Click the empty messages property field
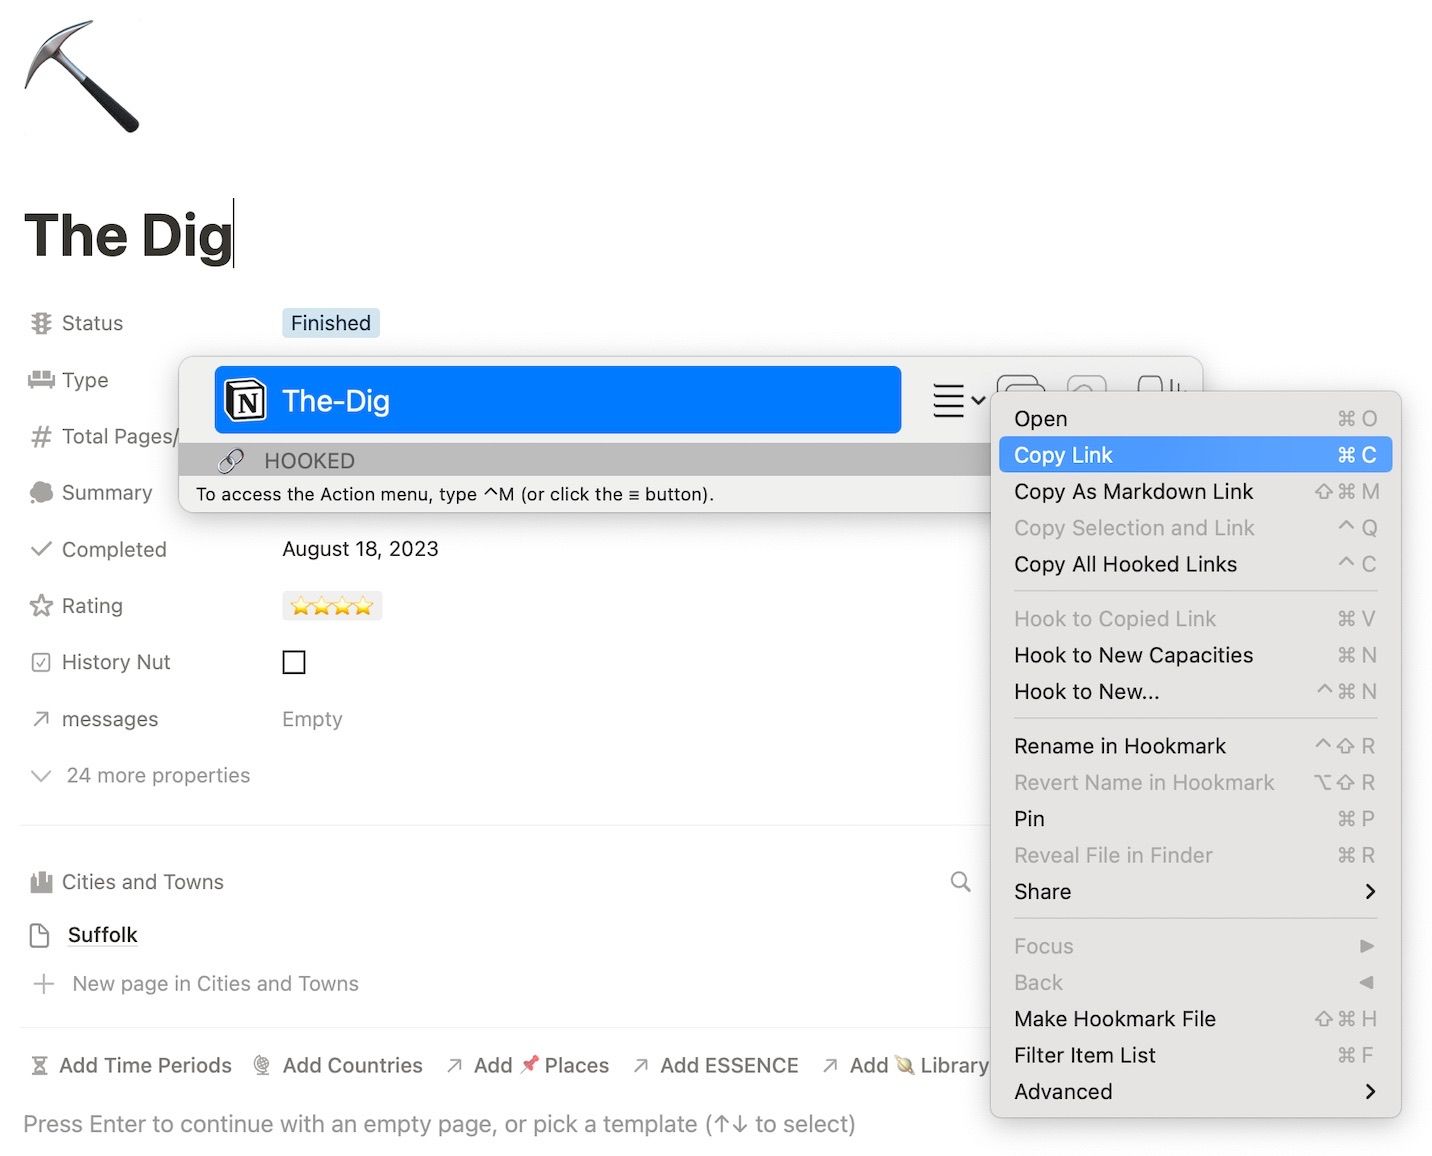The width and height of the screenshot is (1432, 1156). coord(312,719)
